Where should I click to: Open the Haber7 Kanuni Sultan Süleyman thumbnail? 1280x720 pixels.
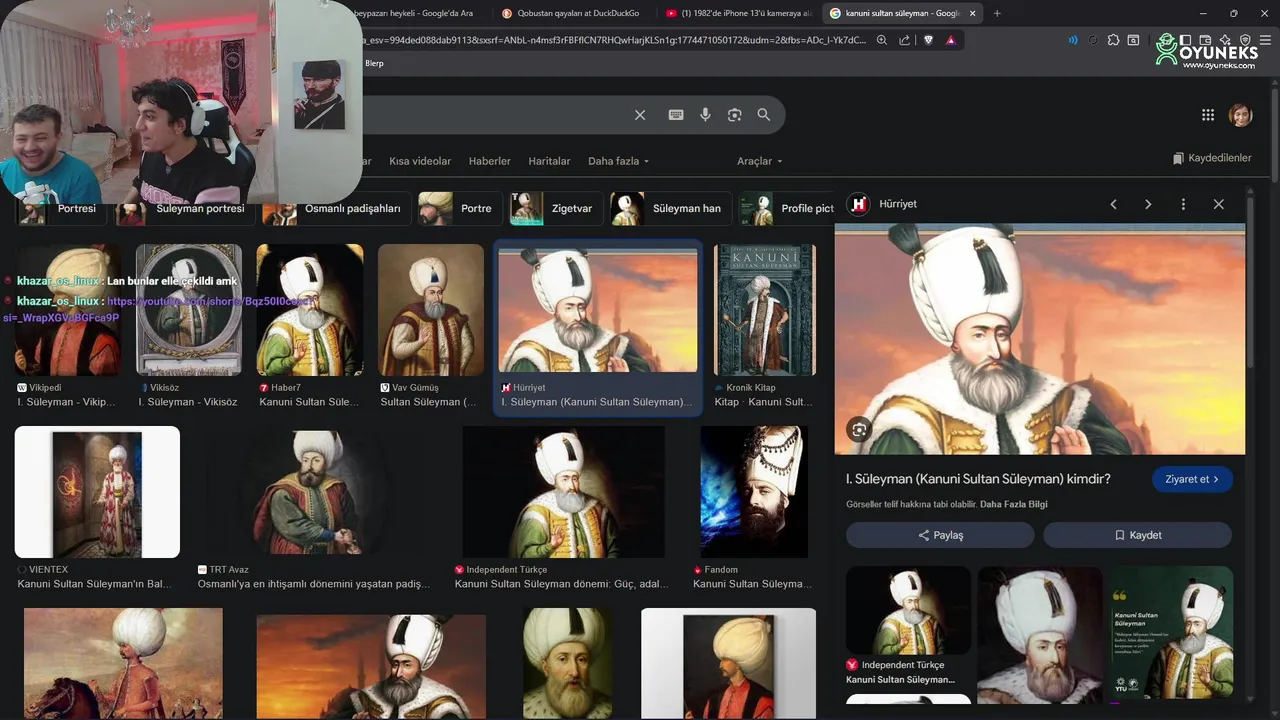click(x=310, y=310)
